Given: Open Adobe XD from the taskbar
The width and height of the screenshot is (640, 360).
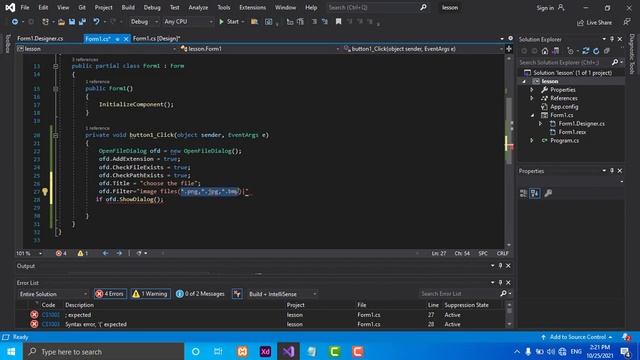Looking at the screenshot, I should point(265,351).
